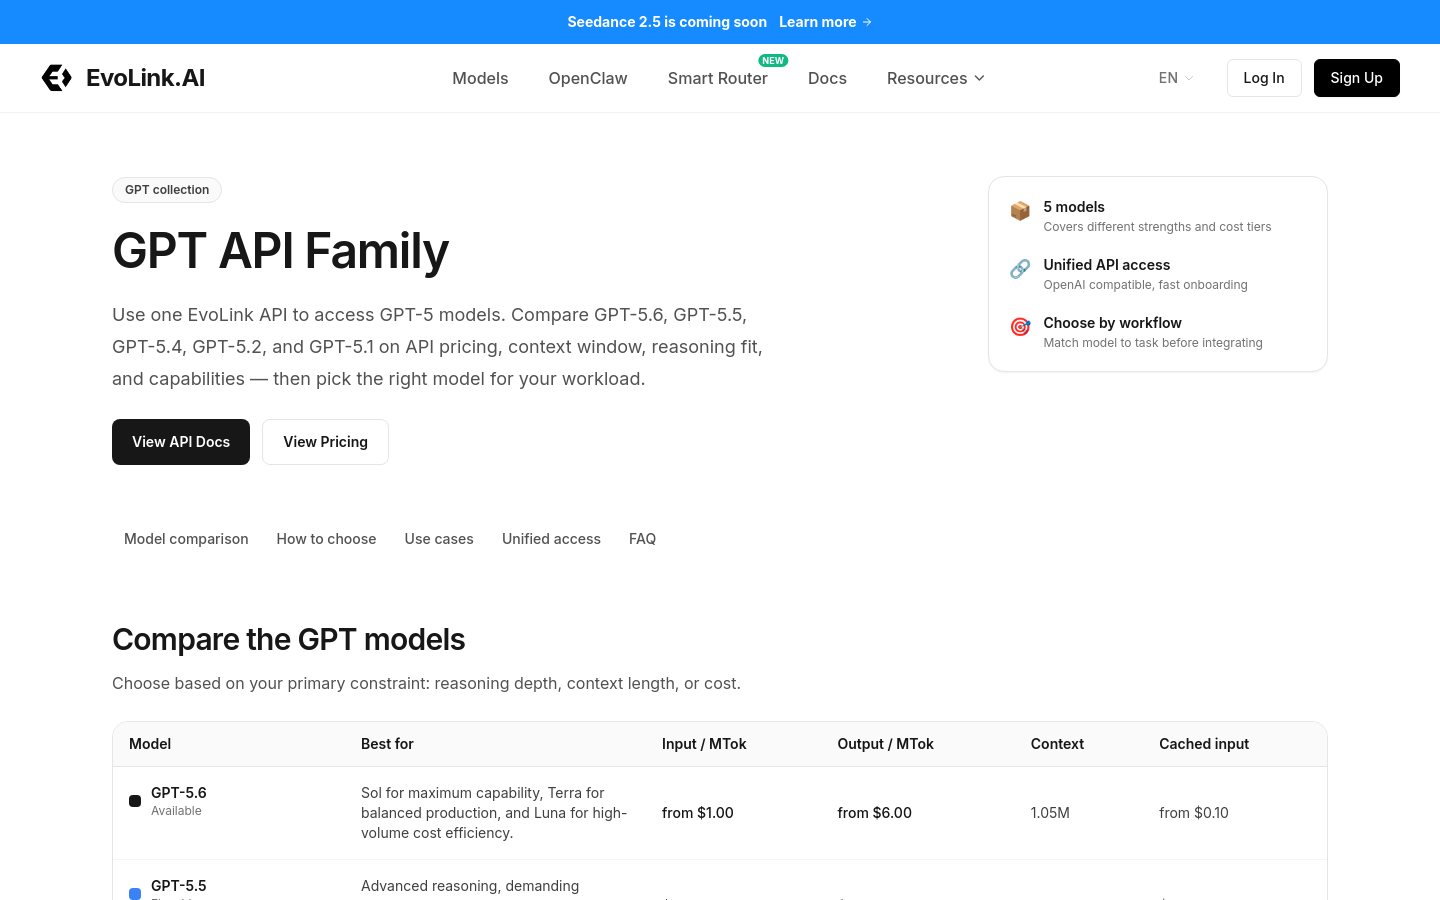This screenshot has width=1440, height=900.
Task: Click the View Pricing button
Action: click(x=325, y=442)
